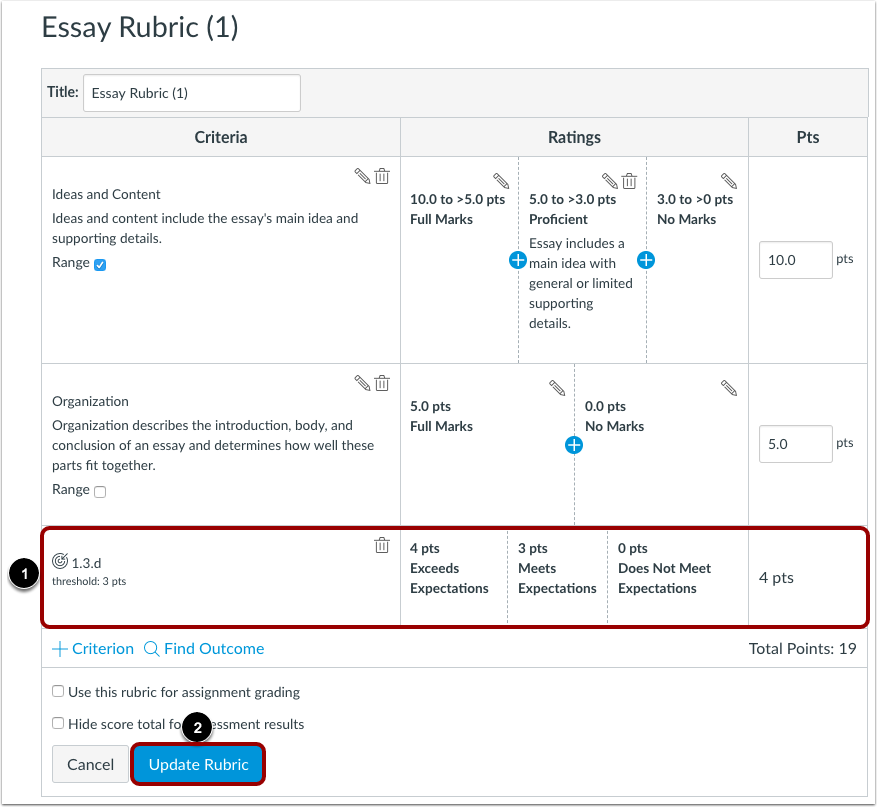Edit the Proficient rating pencil icon
This screenshot has height=807, width=877.
pyautogui.click(x=610, y=181)
